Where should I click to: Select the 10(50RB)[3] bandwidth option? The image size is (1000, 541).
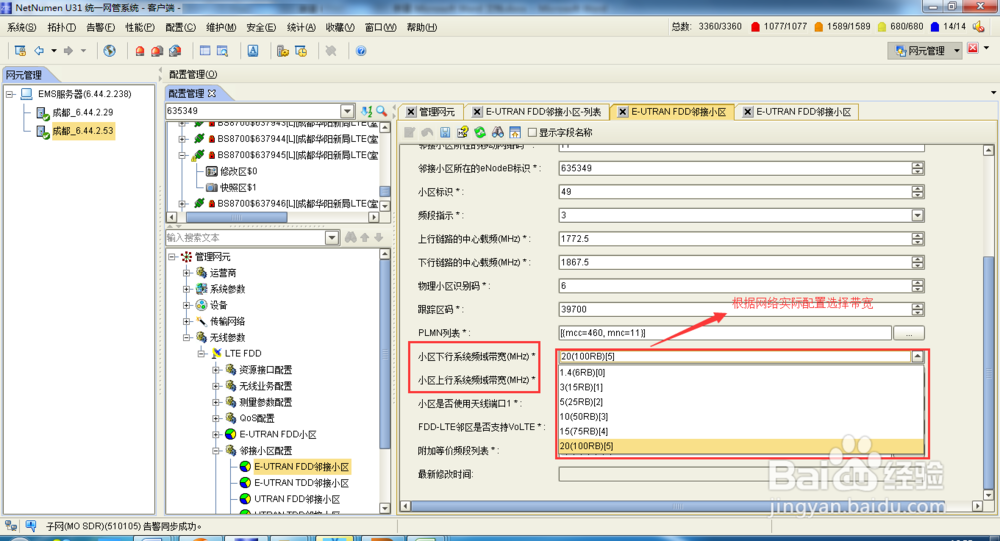pos(740,417)
